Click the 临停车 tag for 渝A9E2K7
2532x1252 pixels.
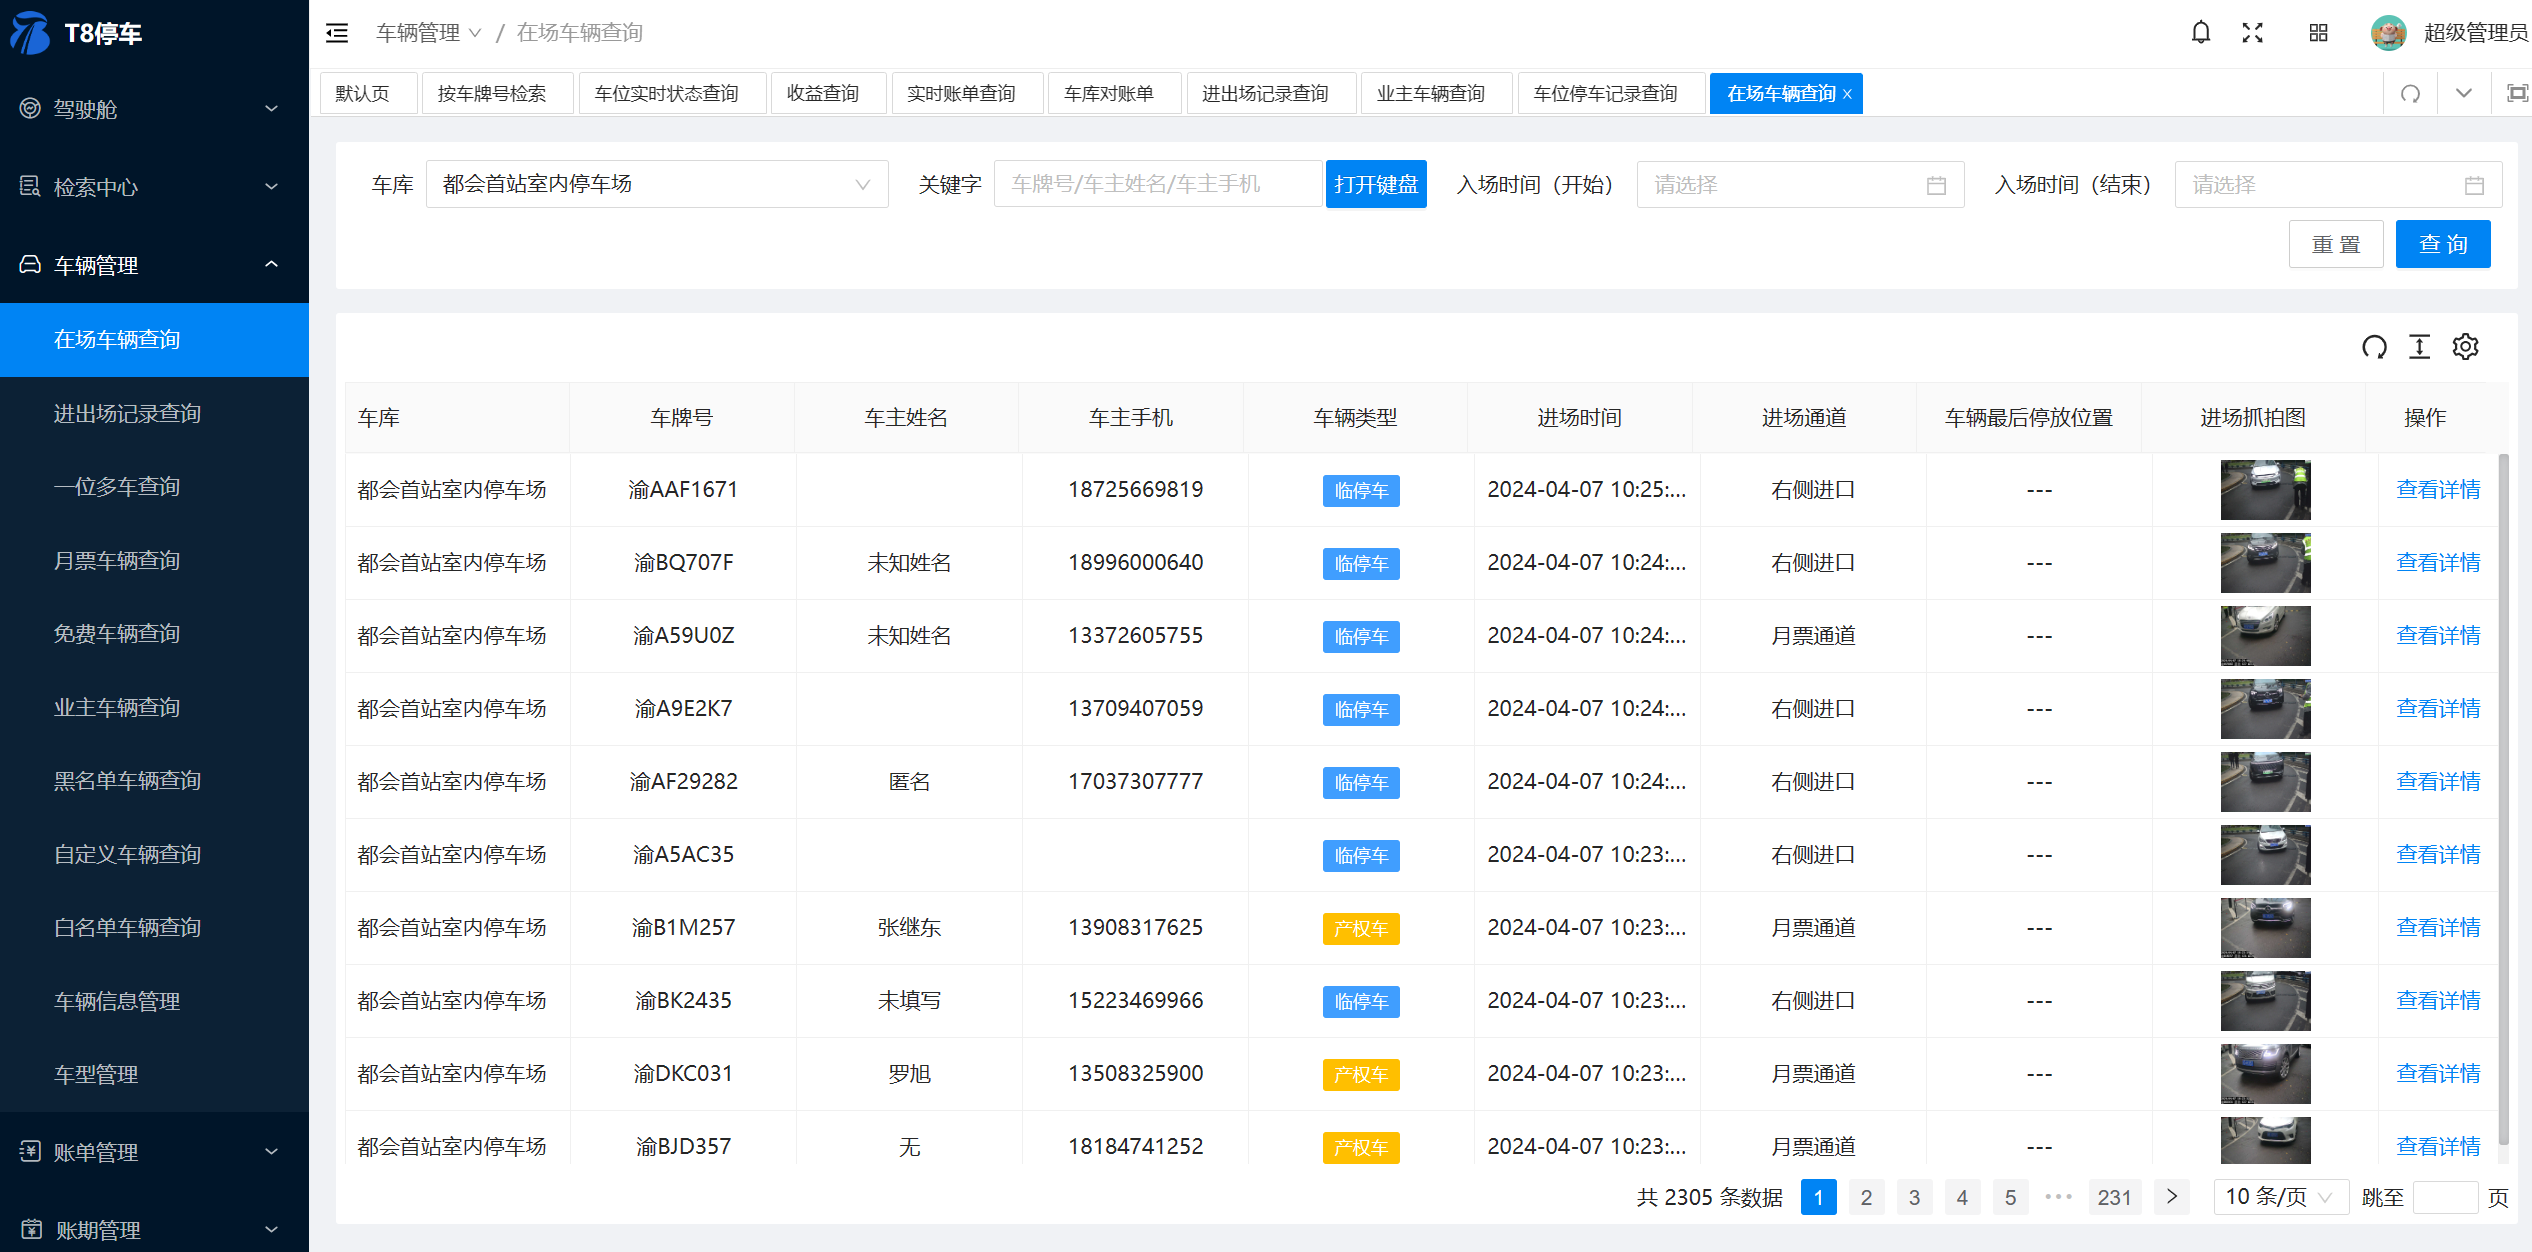tap(1361, 710)
